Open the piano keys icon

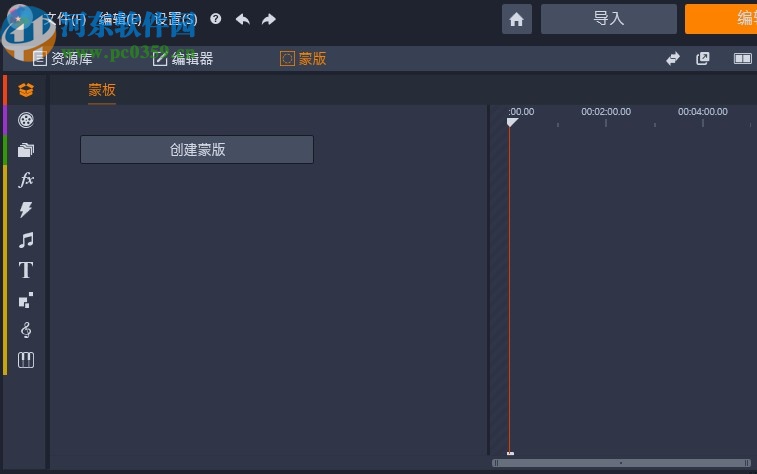(x=26, y=360)
